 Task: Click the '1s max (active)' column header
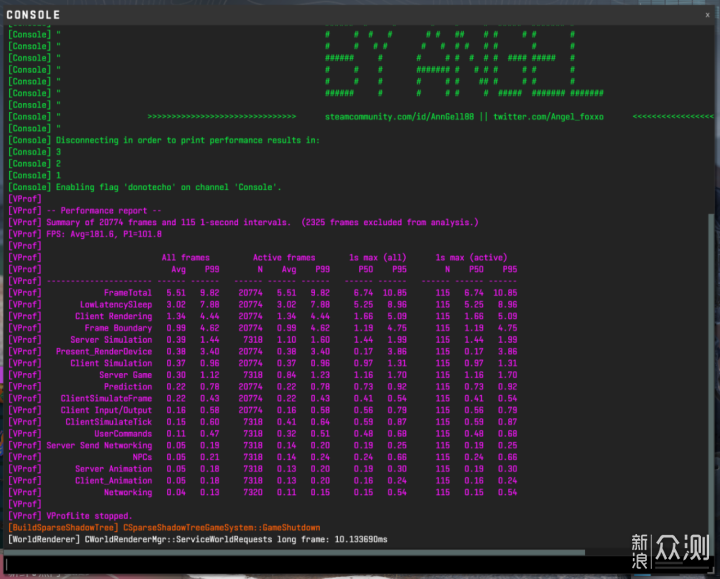[471, 257]
